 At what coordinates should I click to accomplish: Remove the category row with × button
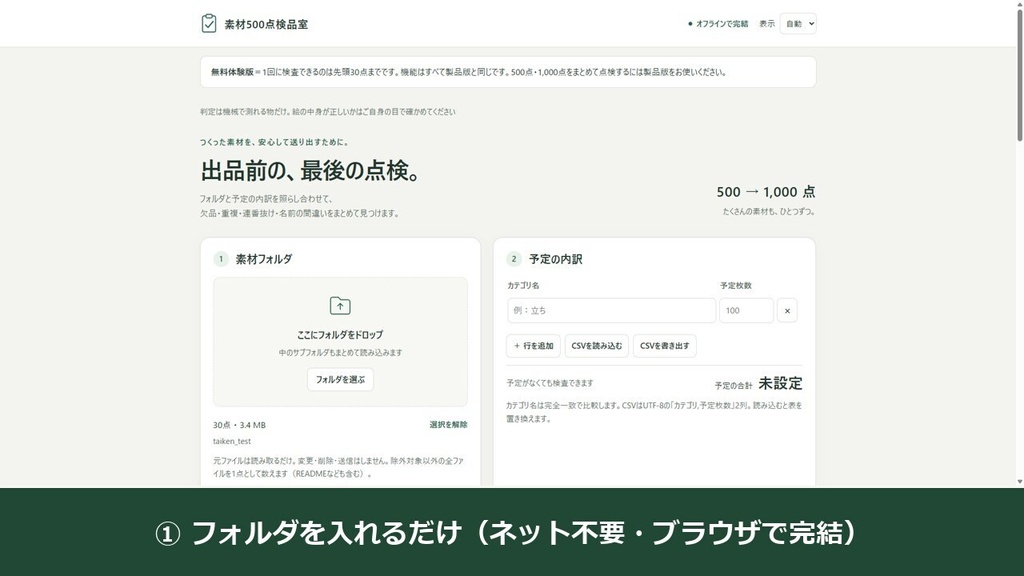tap(787, 311)
